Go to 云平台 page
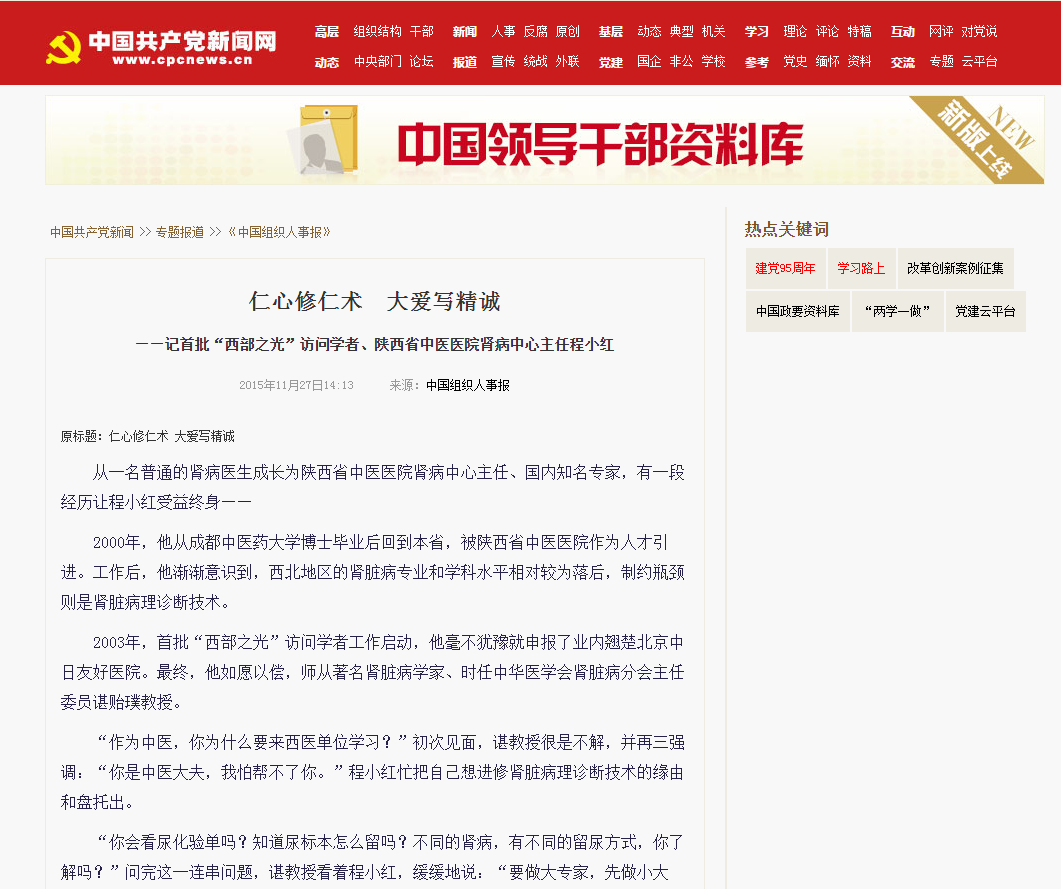 click(980, 62)
